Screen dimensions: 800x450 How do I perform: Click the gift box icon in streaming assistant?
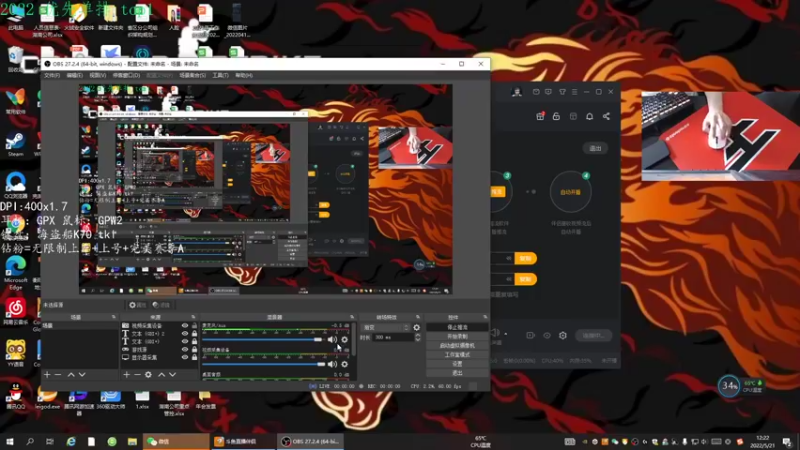(x=540, y=116)
